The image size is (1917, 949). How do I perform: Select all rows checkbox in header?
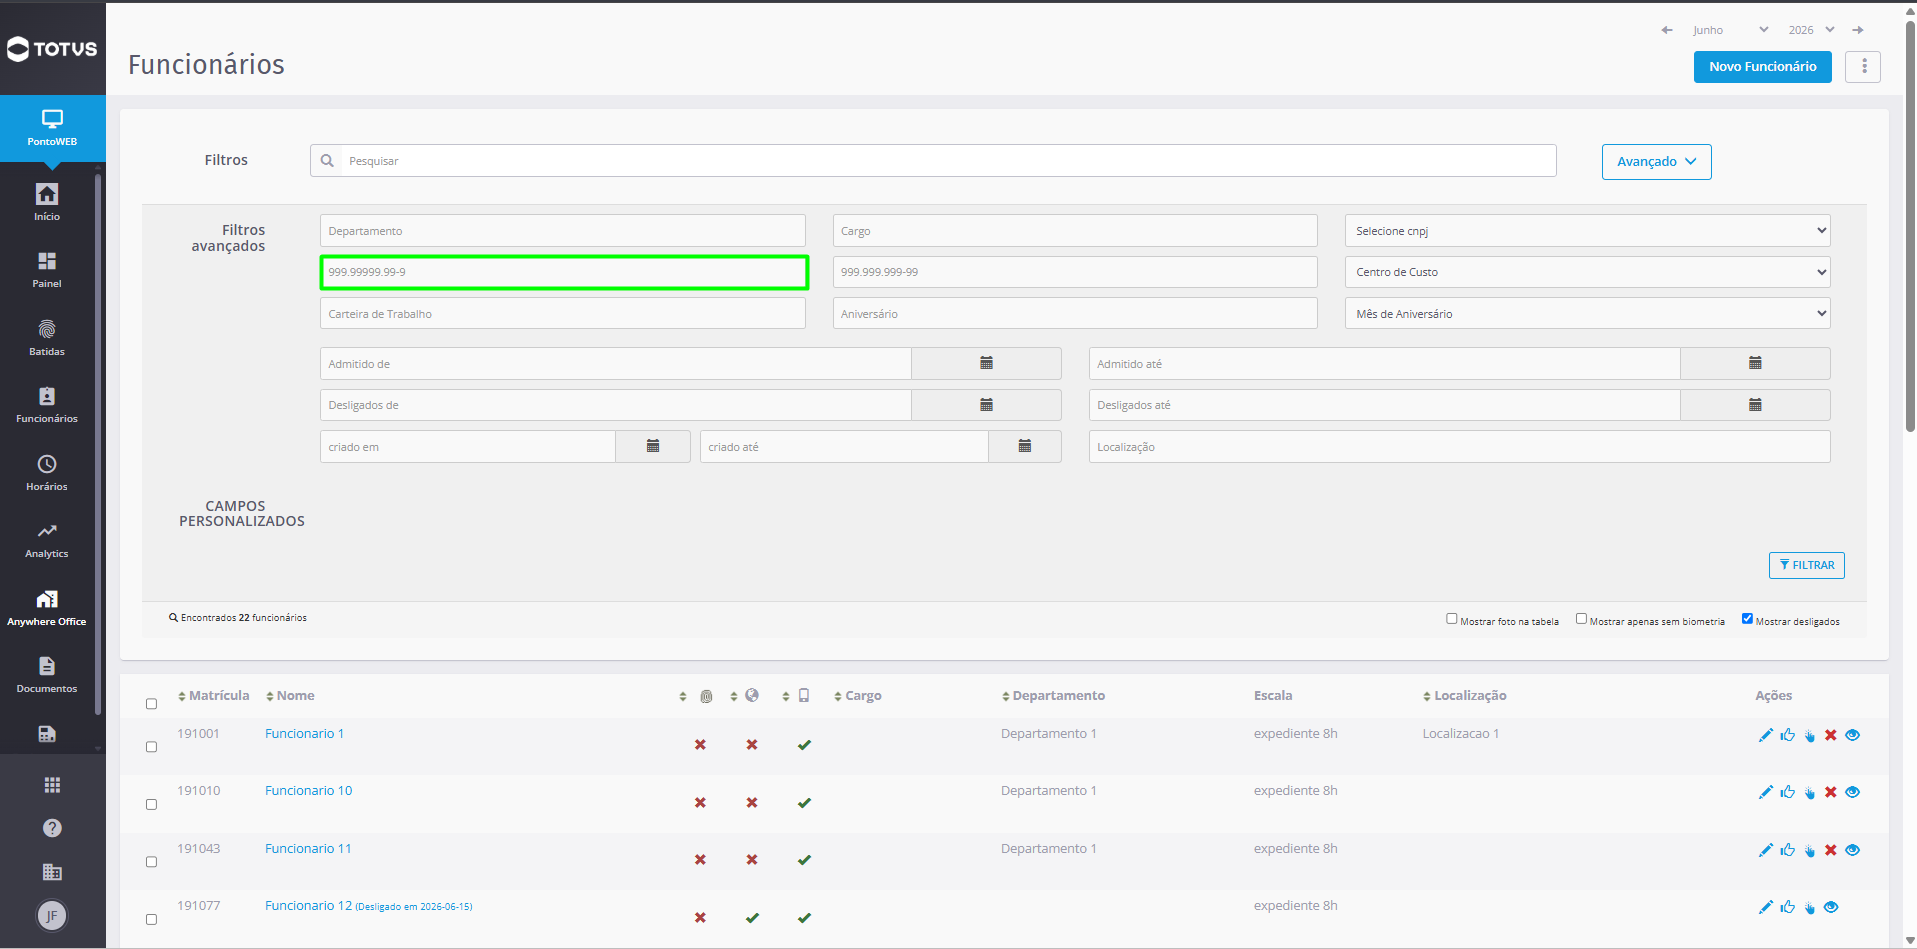tap(152, 704)
